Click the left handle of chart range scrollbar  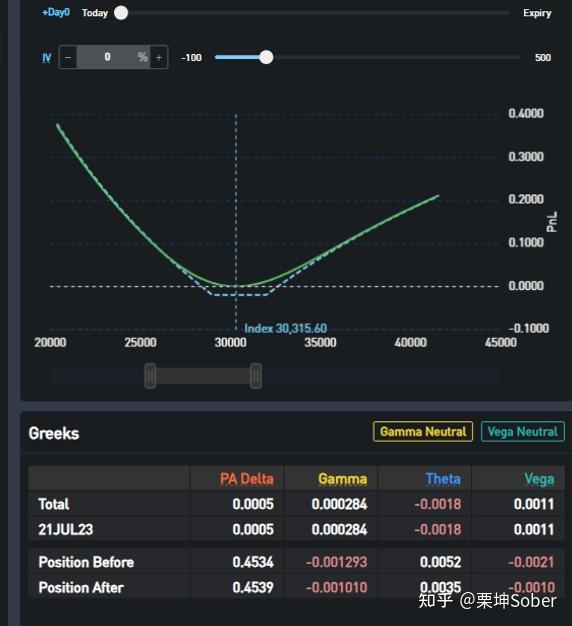click(150, 376)
